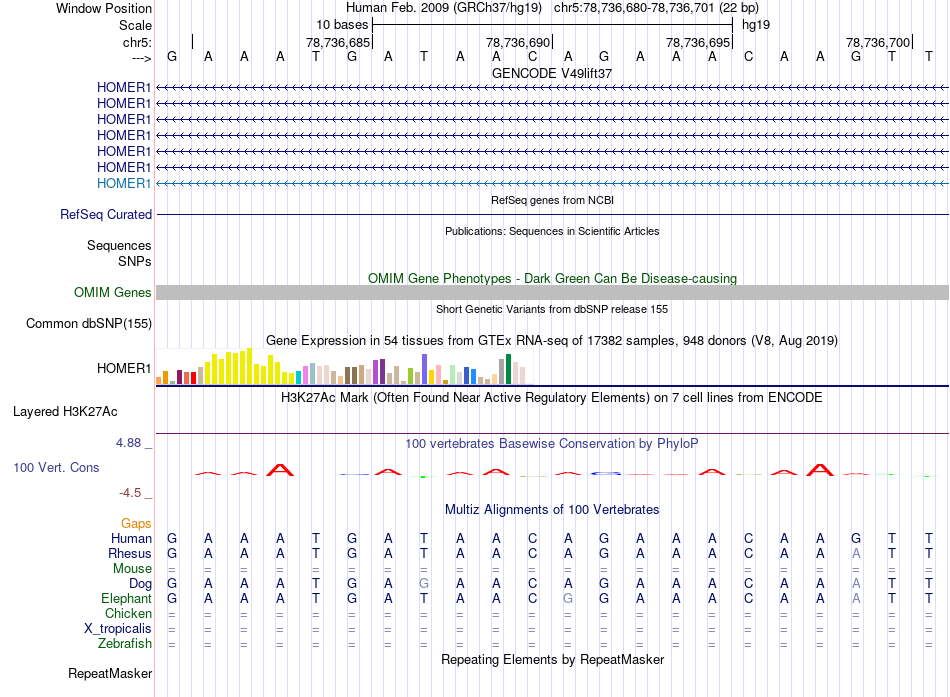This screenshot has width=950, height=697.
Task: Click the ---> sequence direction label
Action: click(141, 58)
